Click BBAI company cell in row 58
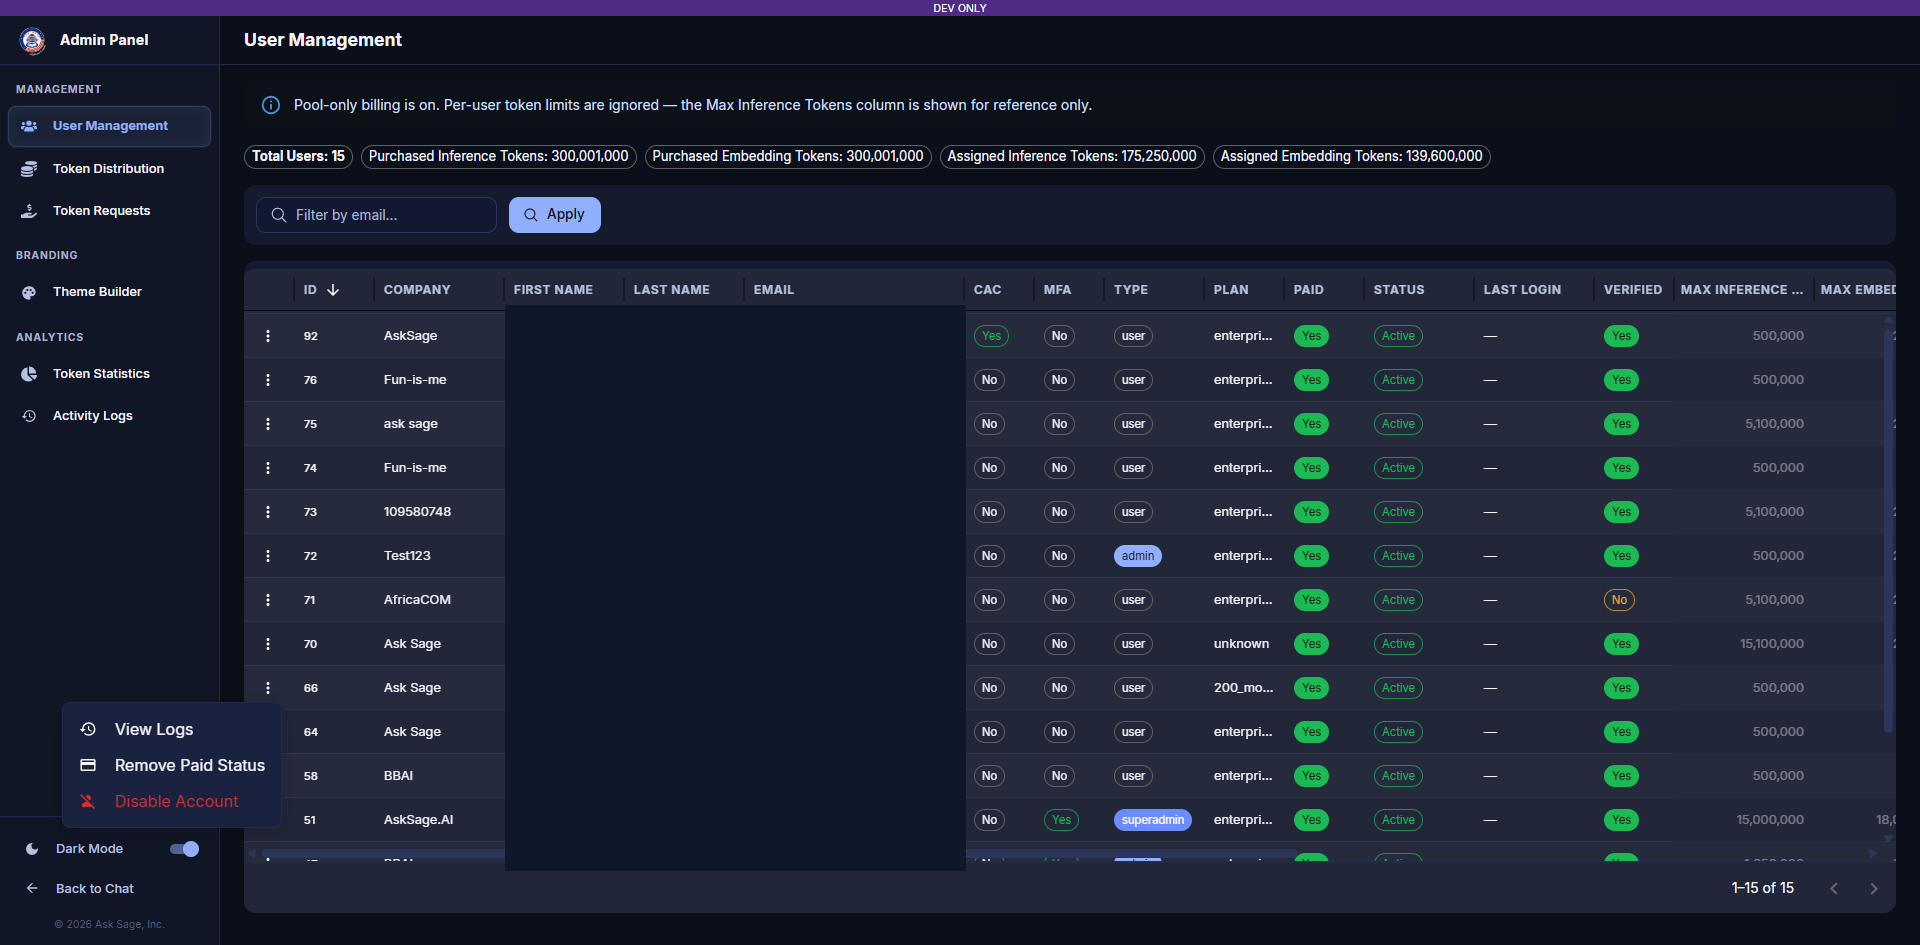 click(398, 776)
